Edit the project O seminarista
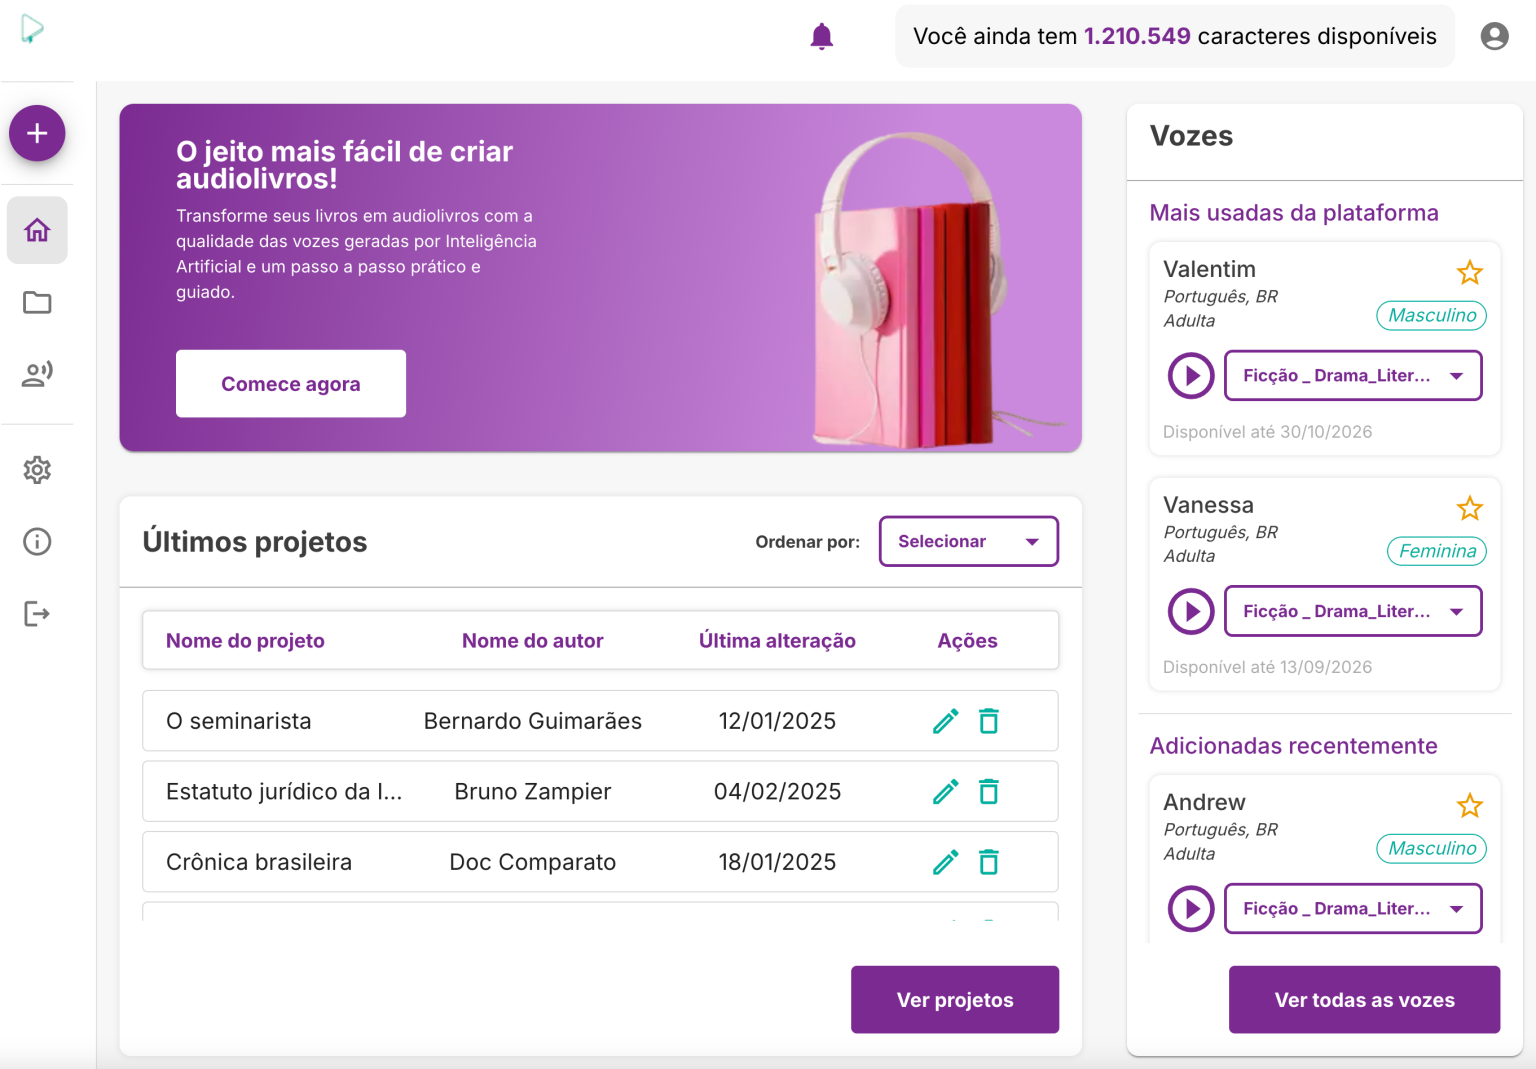Screen dimensions: 1536x1069 click(x=944, y=720)
